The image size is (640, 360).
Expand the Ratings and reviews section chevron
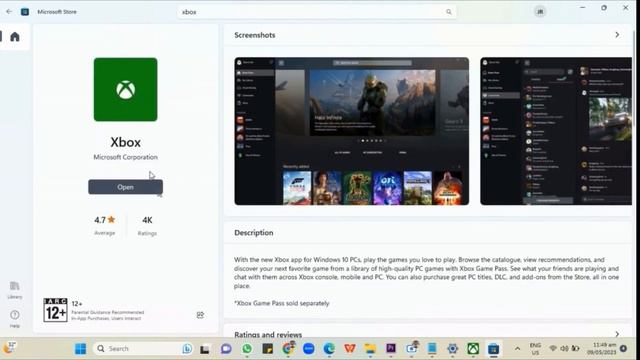point(617,334)
